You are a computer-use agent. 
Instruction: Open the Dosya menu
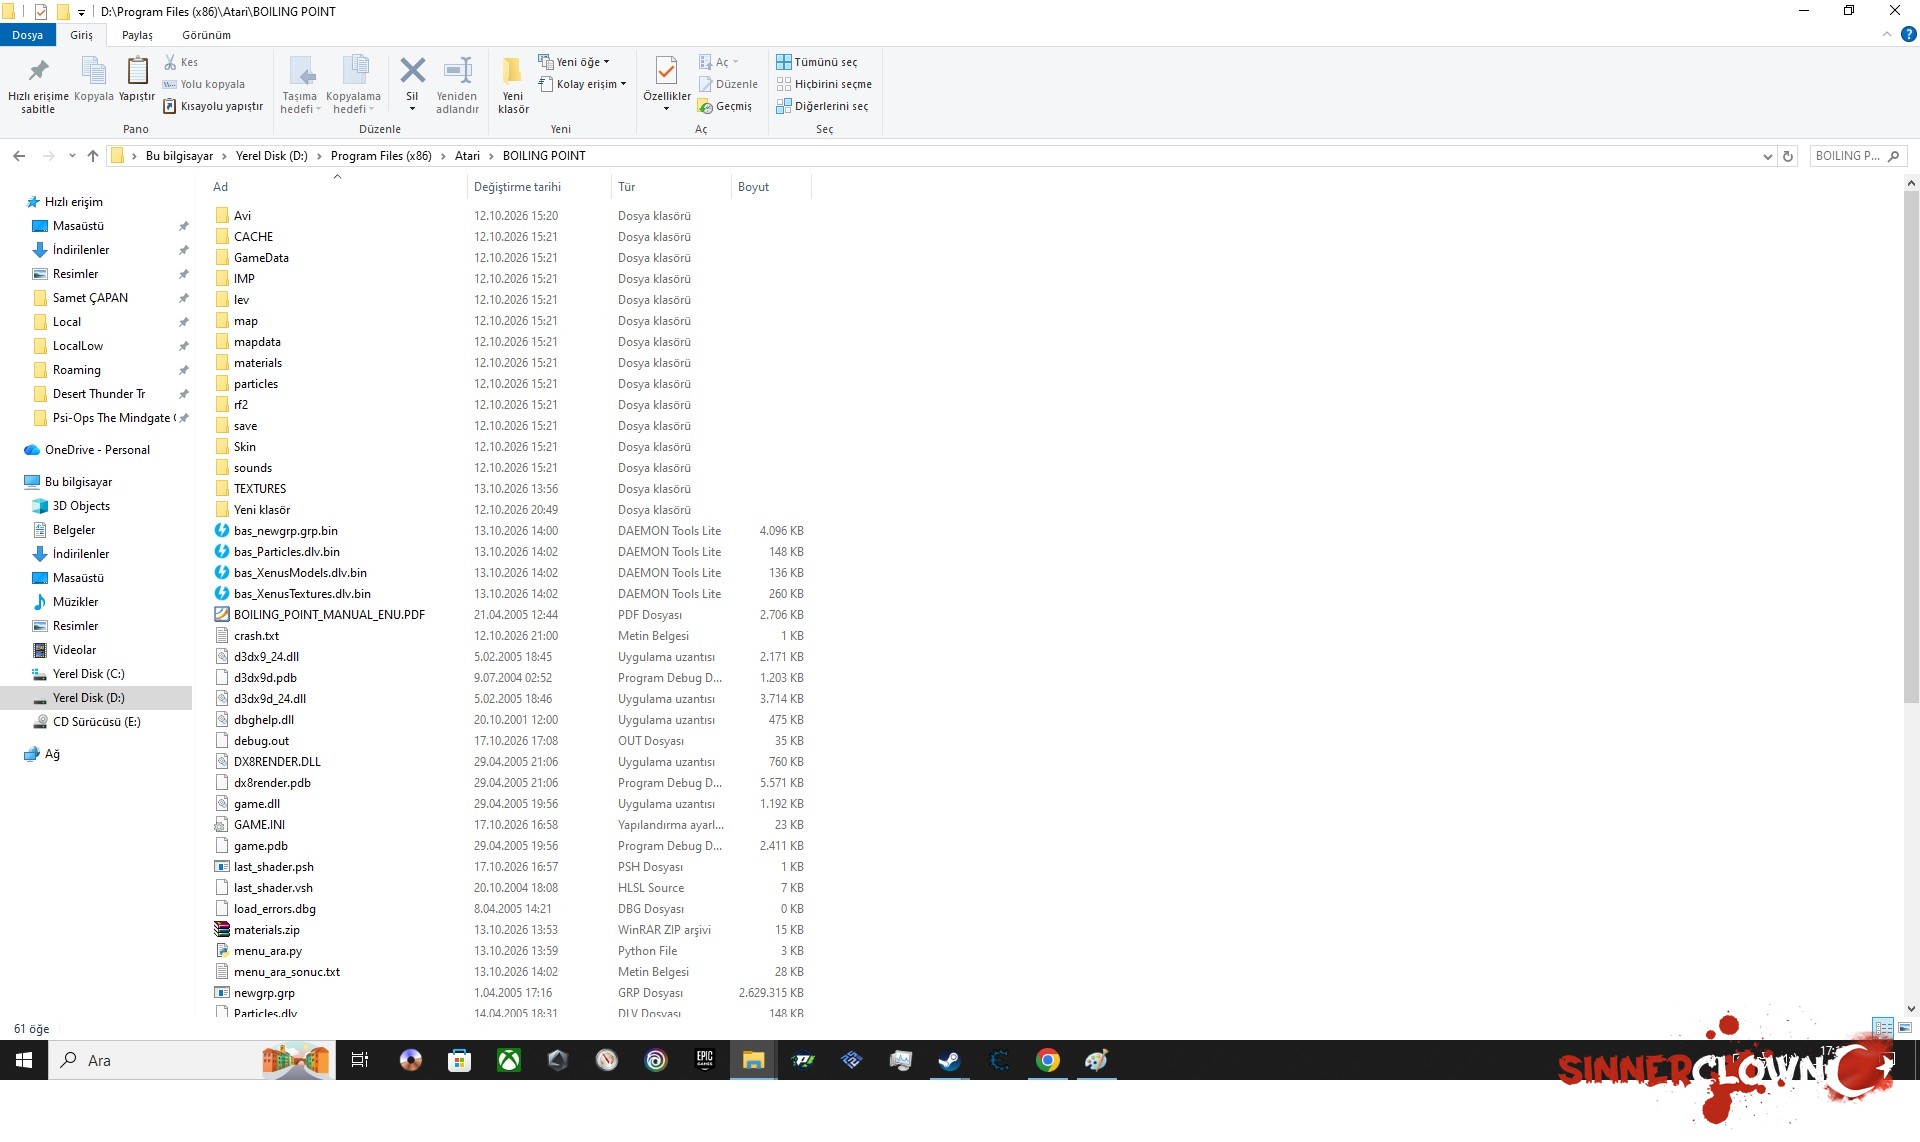(28, 35)
